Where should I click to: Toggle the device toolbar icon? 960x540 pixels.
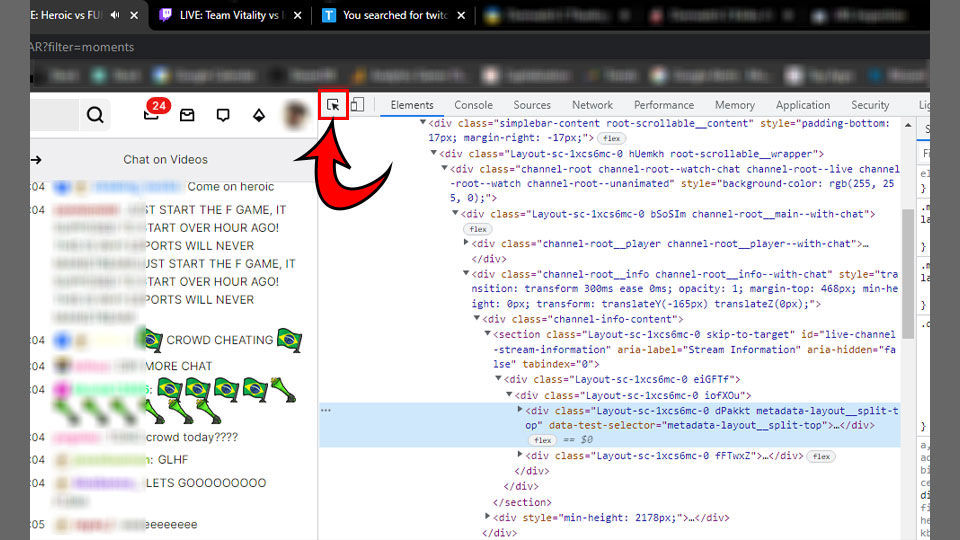point(357,105)
